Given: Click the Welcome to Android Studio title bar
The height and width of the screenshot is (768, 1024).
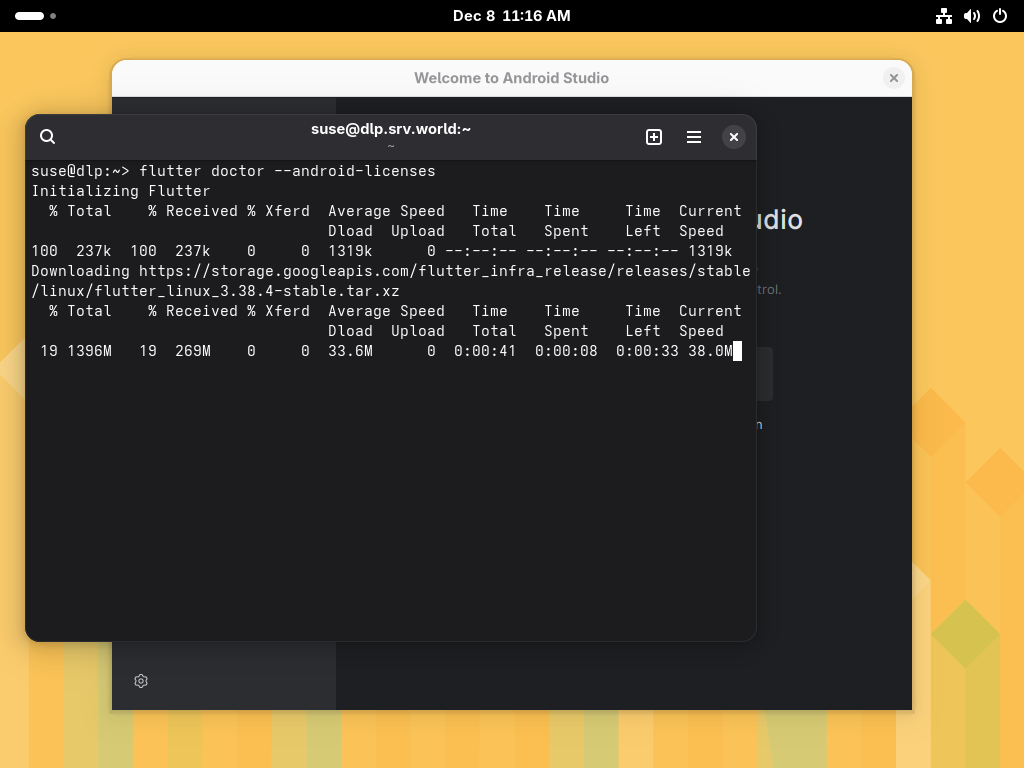Looking at the screenshot, I should pyautogui.click(x=512, y=78).
